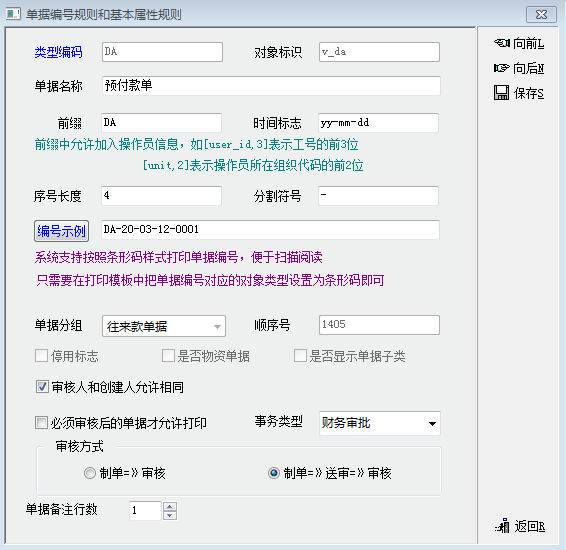Click the purple text 系统支持按照条形码样式打印单据编号

pyautogui.click(x=179, y=257)
